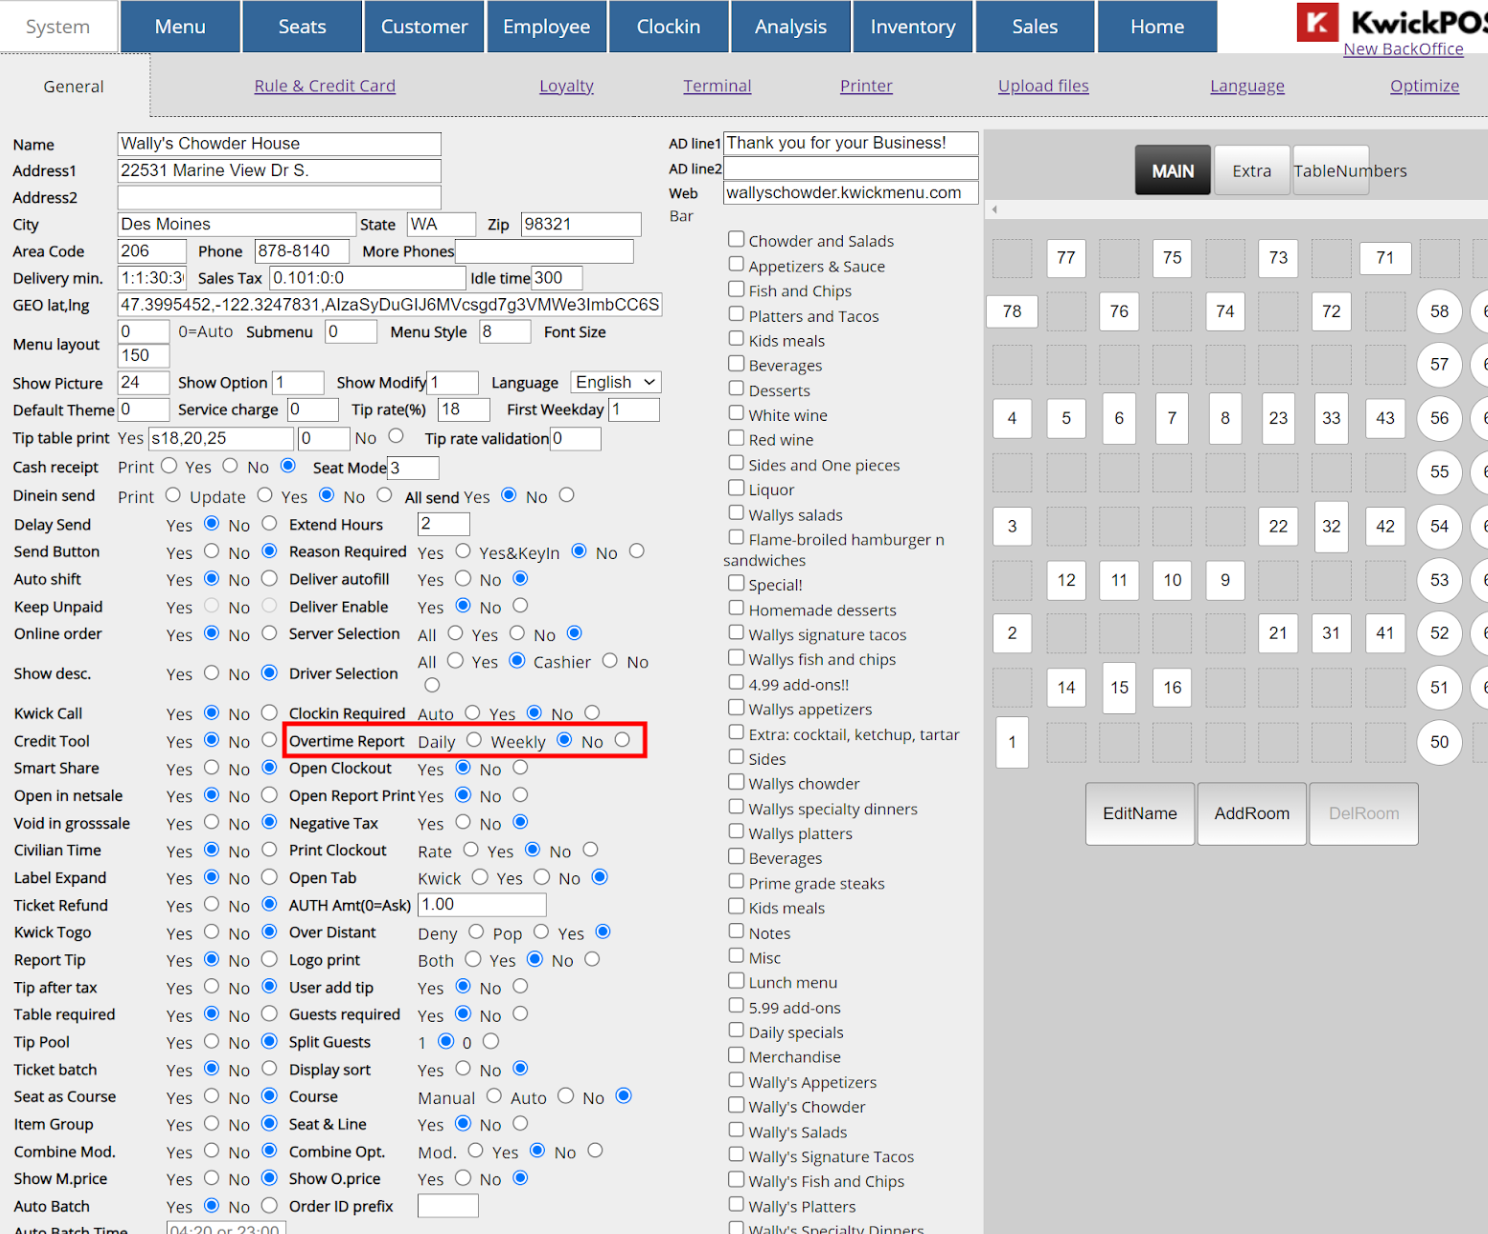Open Rule & Credit Card settings

(325, 86)
